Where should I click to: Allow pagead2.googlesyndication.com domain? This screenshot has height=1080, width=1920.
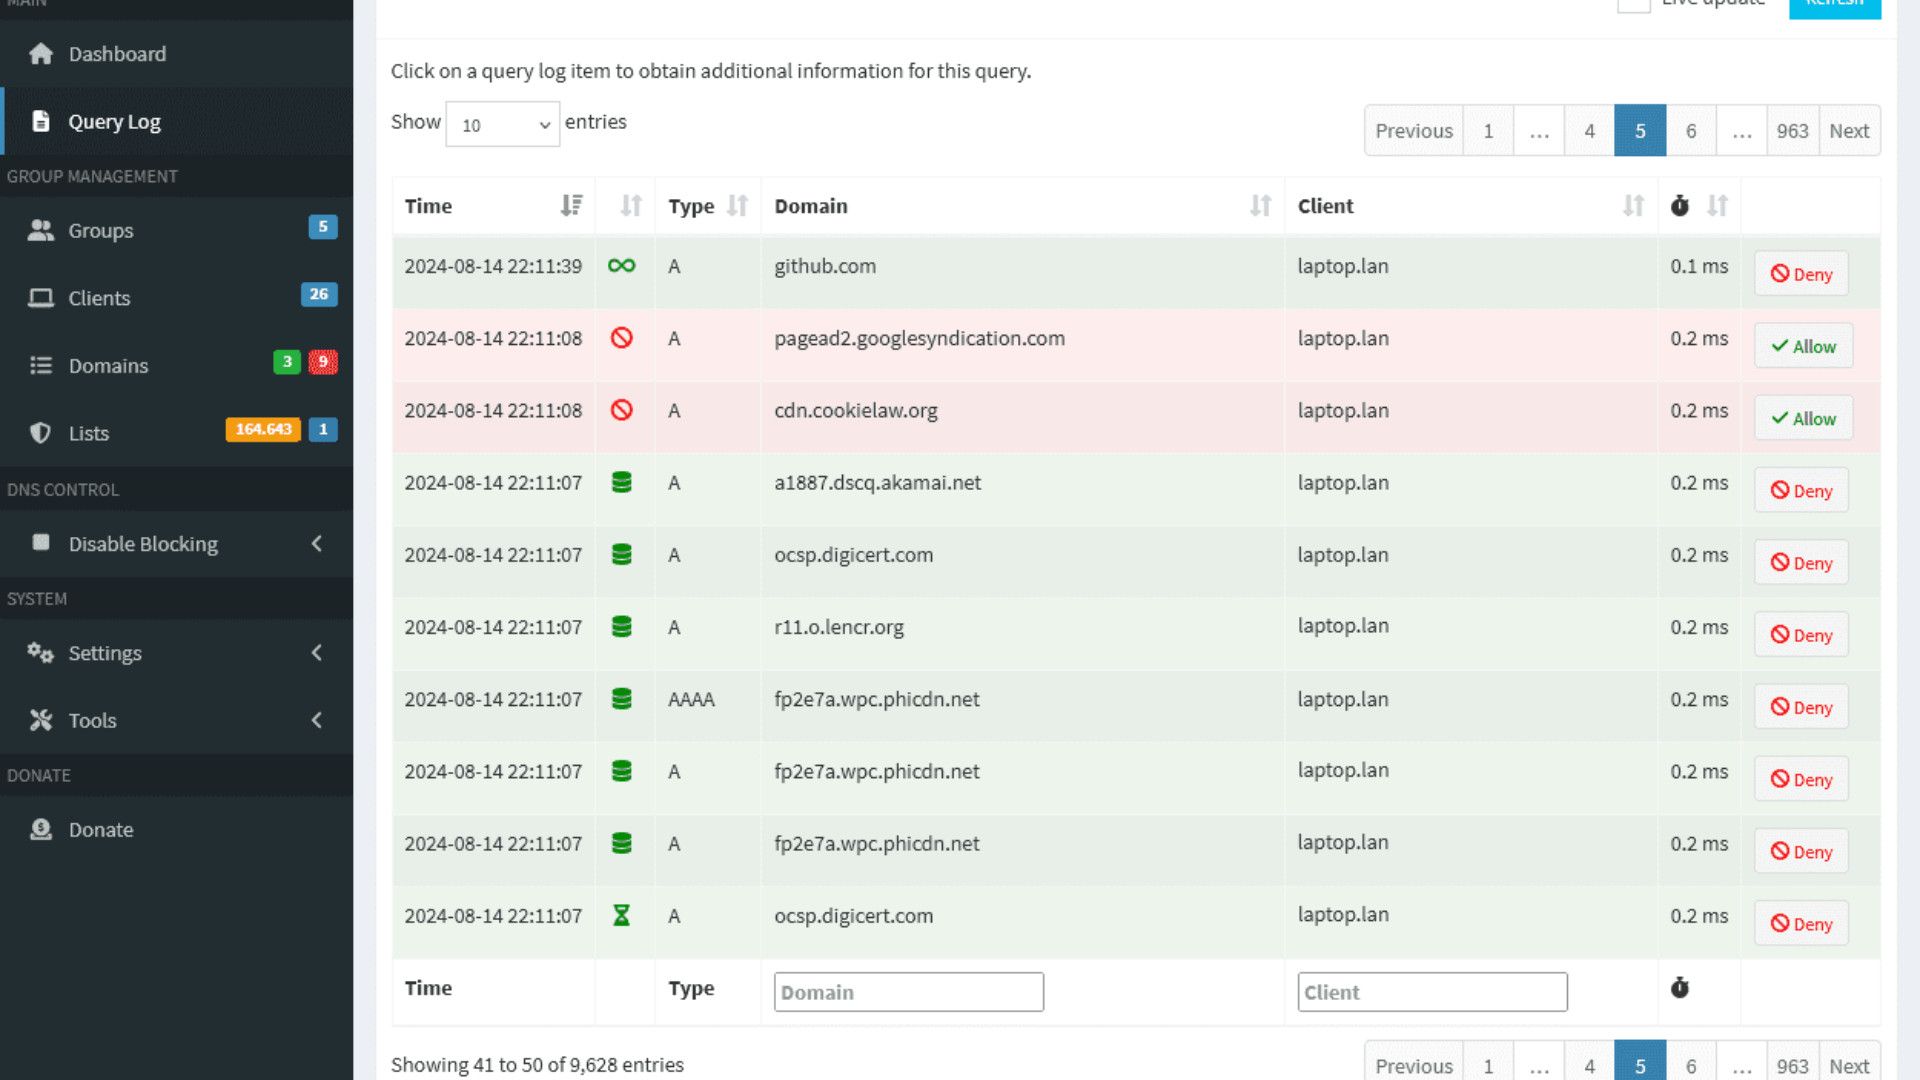coord(1804,346)
